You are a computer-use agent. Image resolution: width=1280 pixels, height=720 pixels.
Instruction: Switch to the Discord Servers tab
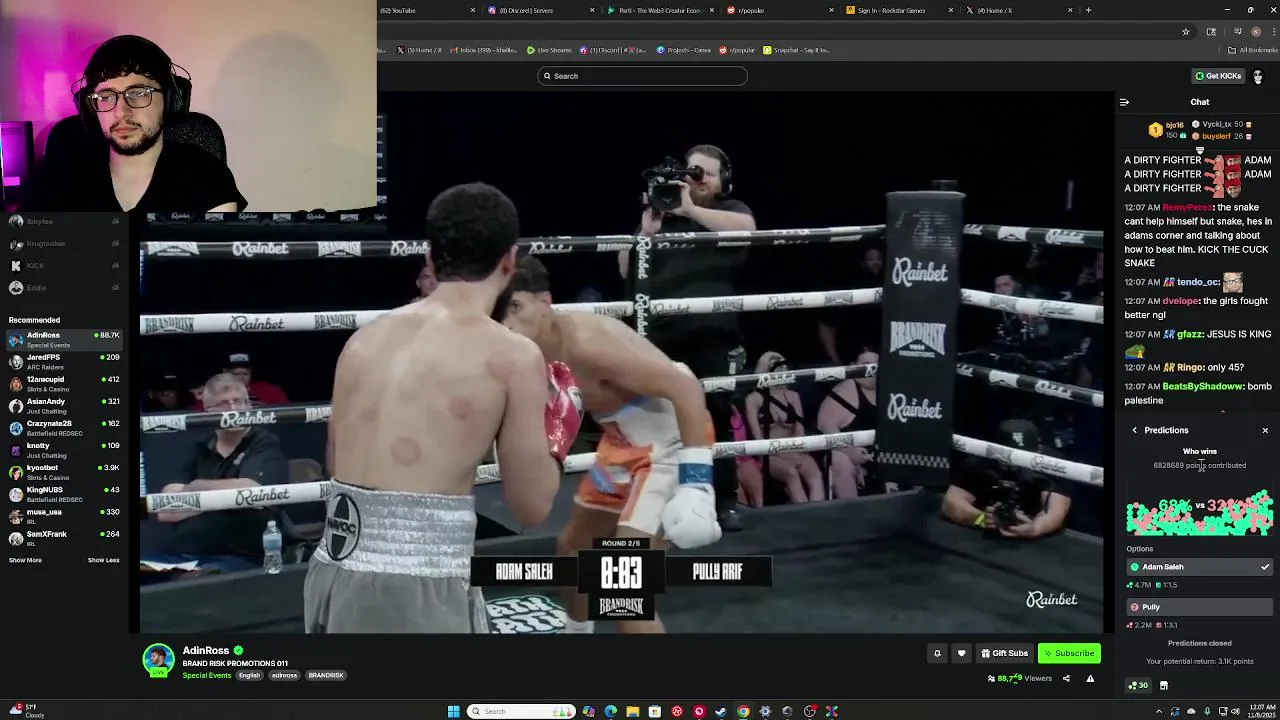click(540, 10)
